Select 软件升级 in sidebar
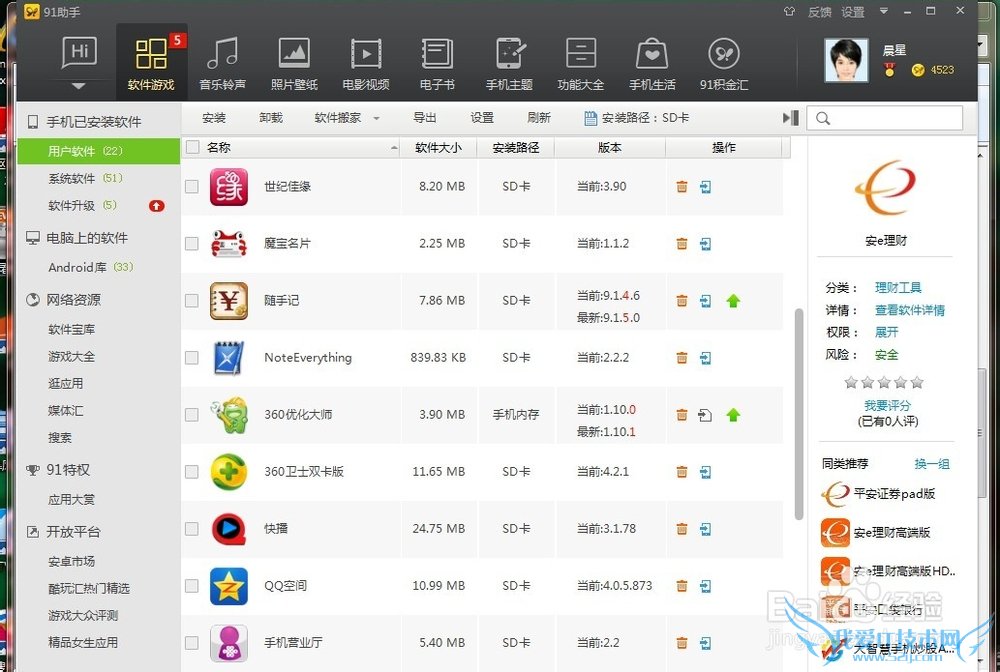 [82, 205]
